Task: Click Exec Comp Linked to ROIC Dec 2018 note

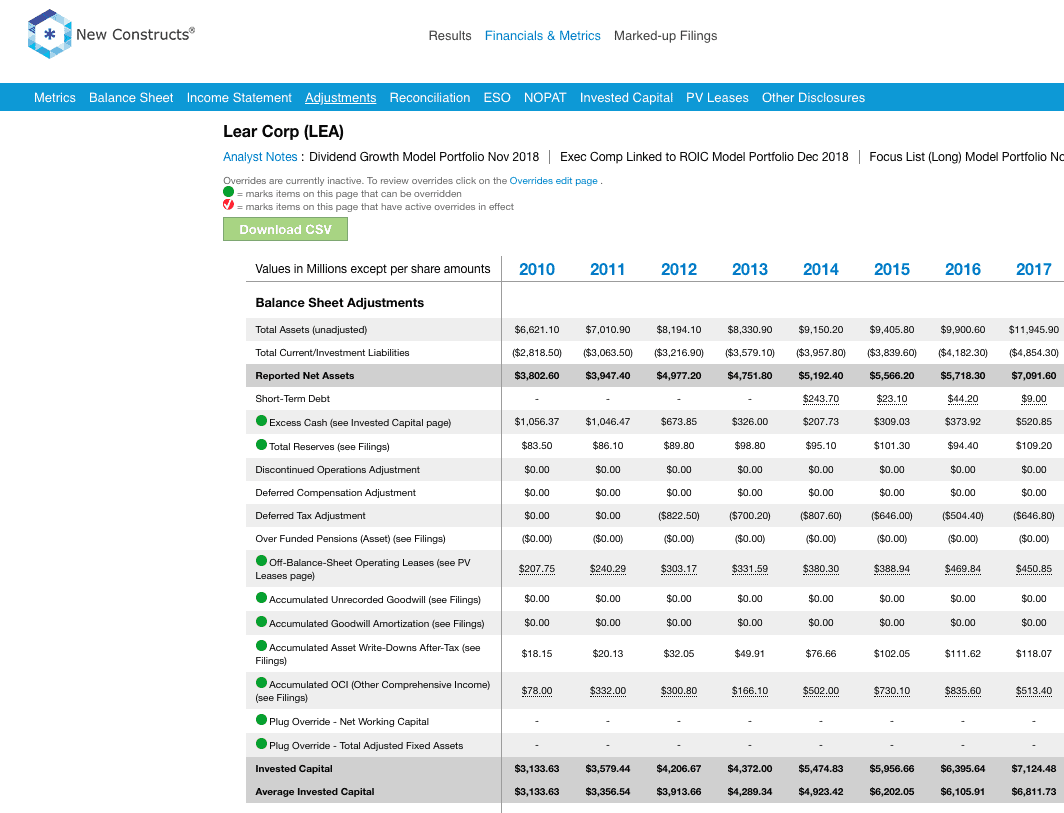Action: (x=704, y=157)
